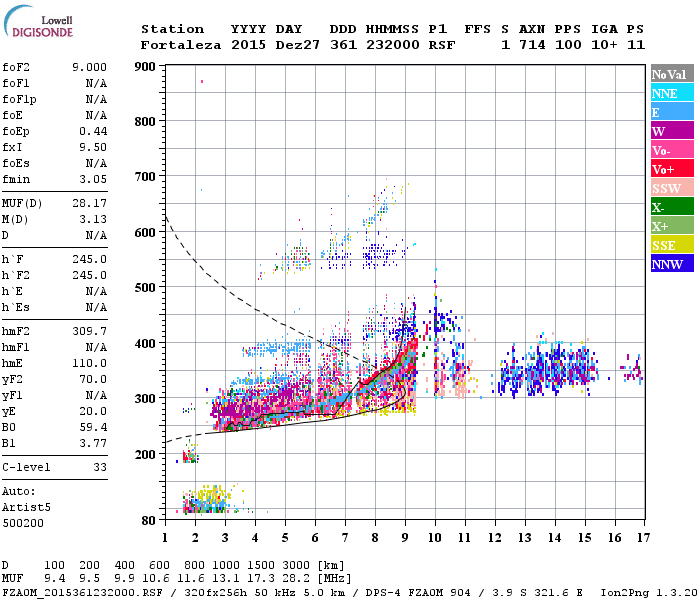Click the 232000 time value
700x600 pixels.
click(392, 45)
